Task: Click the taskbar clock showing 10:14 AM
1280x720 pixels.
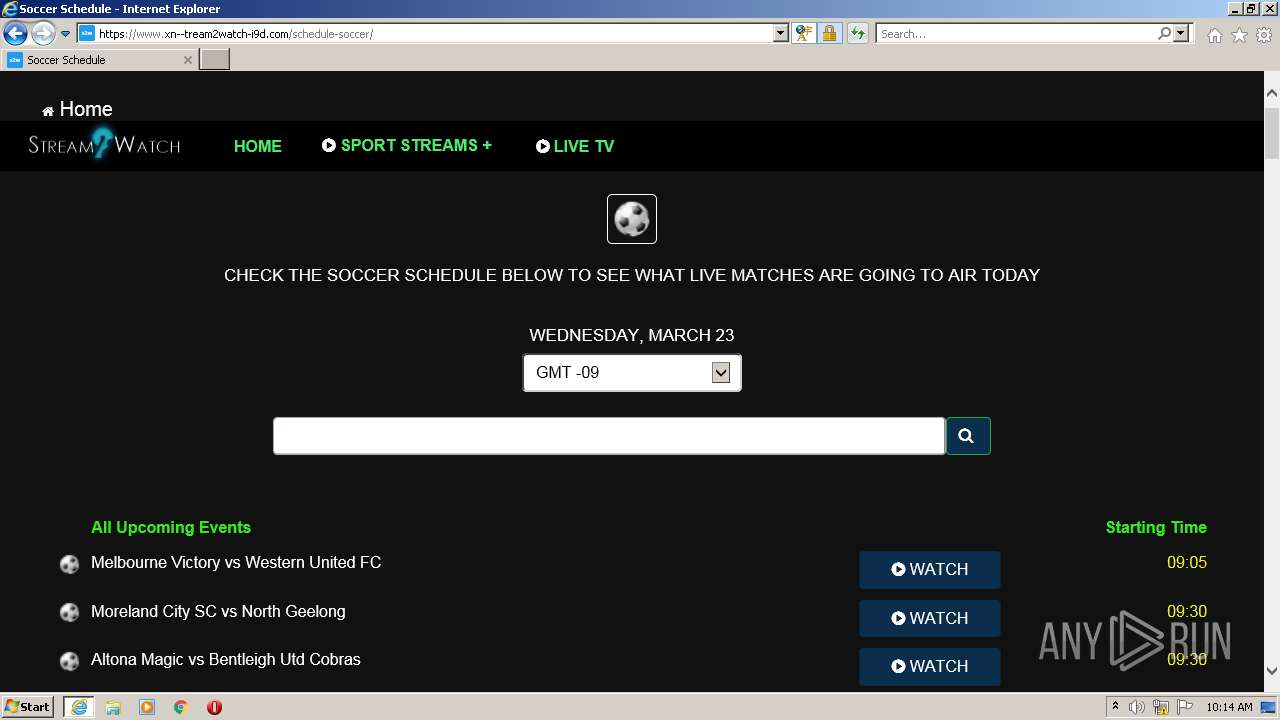Action: click(1229, 707)
